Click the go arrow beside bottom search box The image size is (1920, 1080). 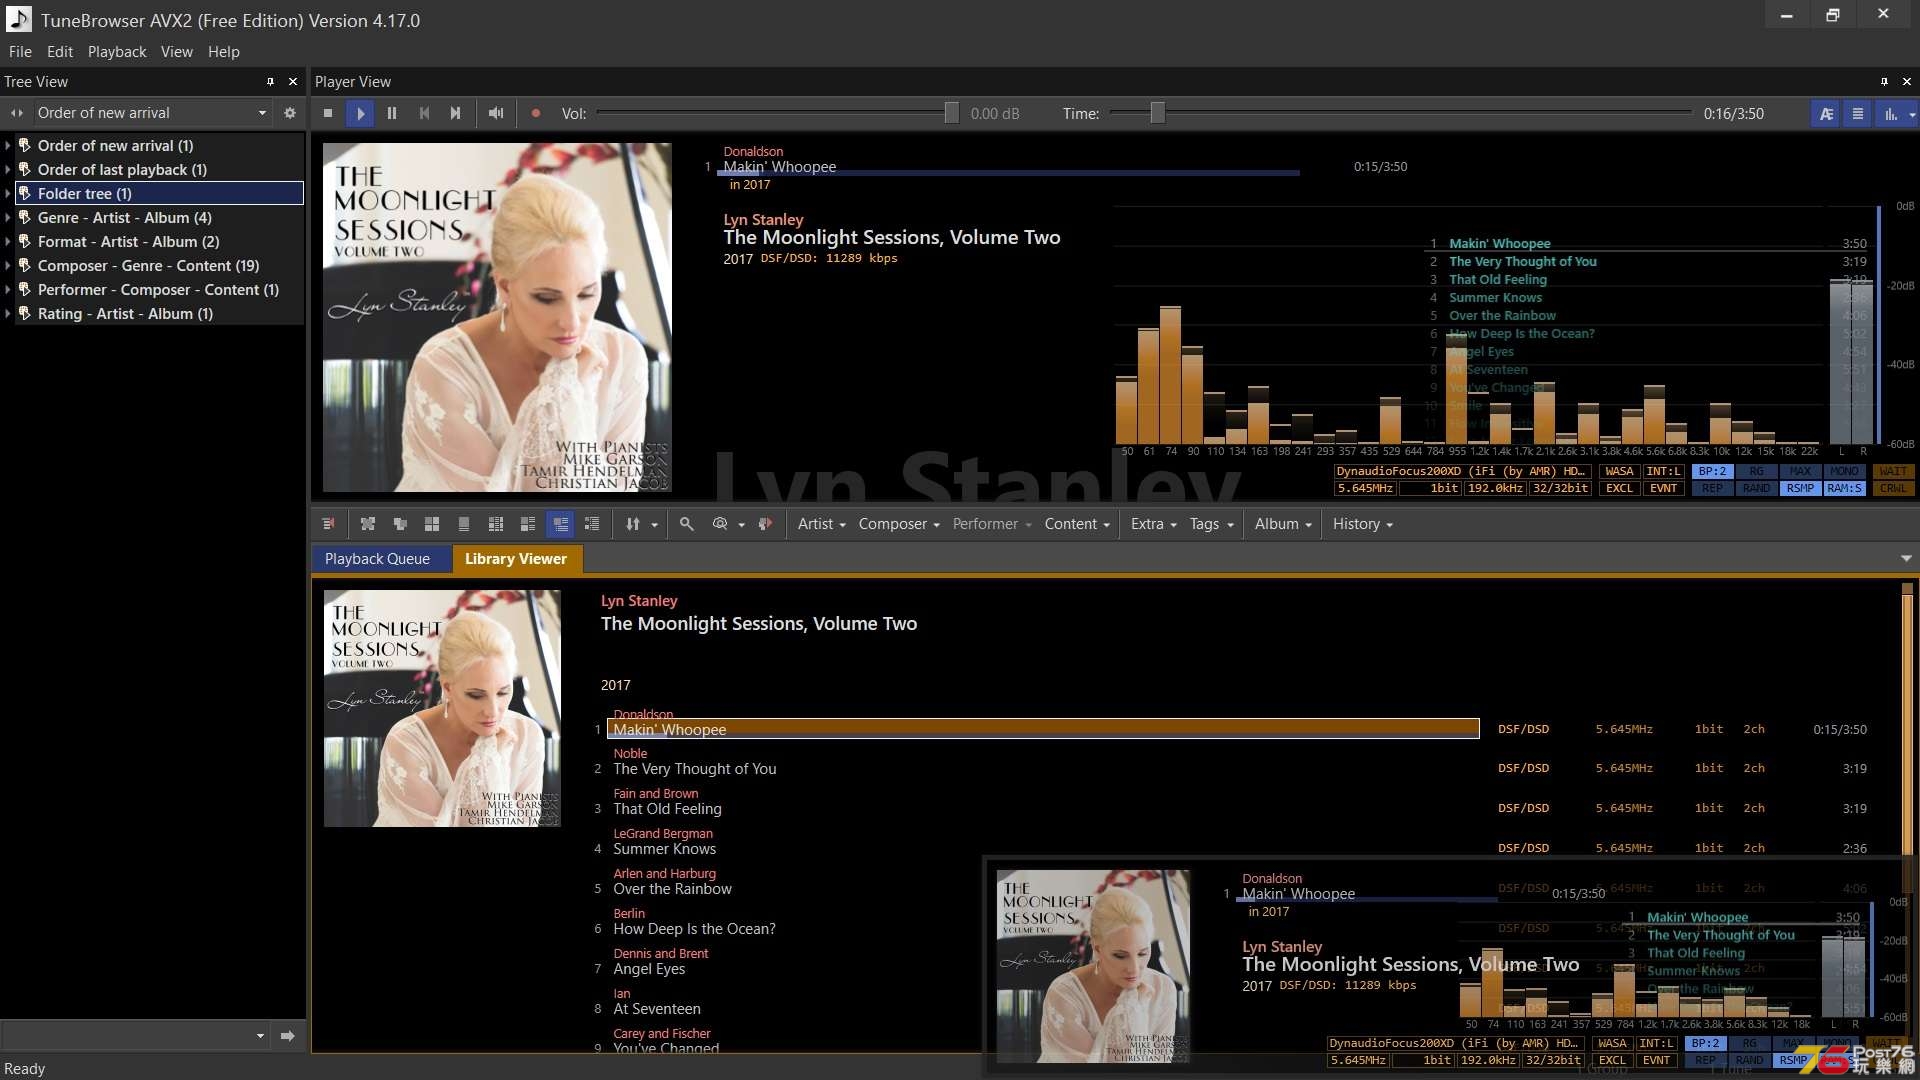point(288,1036)
